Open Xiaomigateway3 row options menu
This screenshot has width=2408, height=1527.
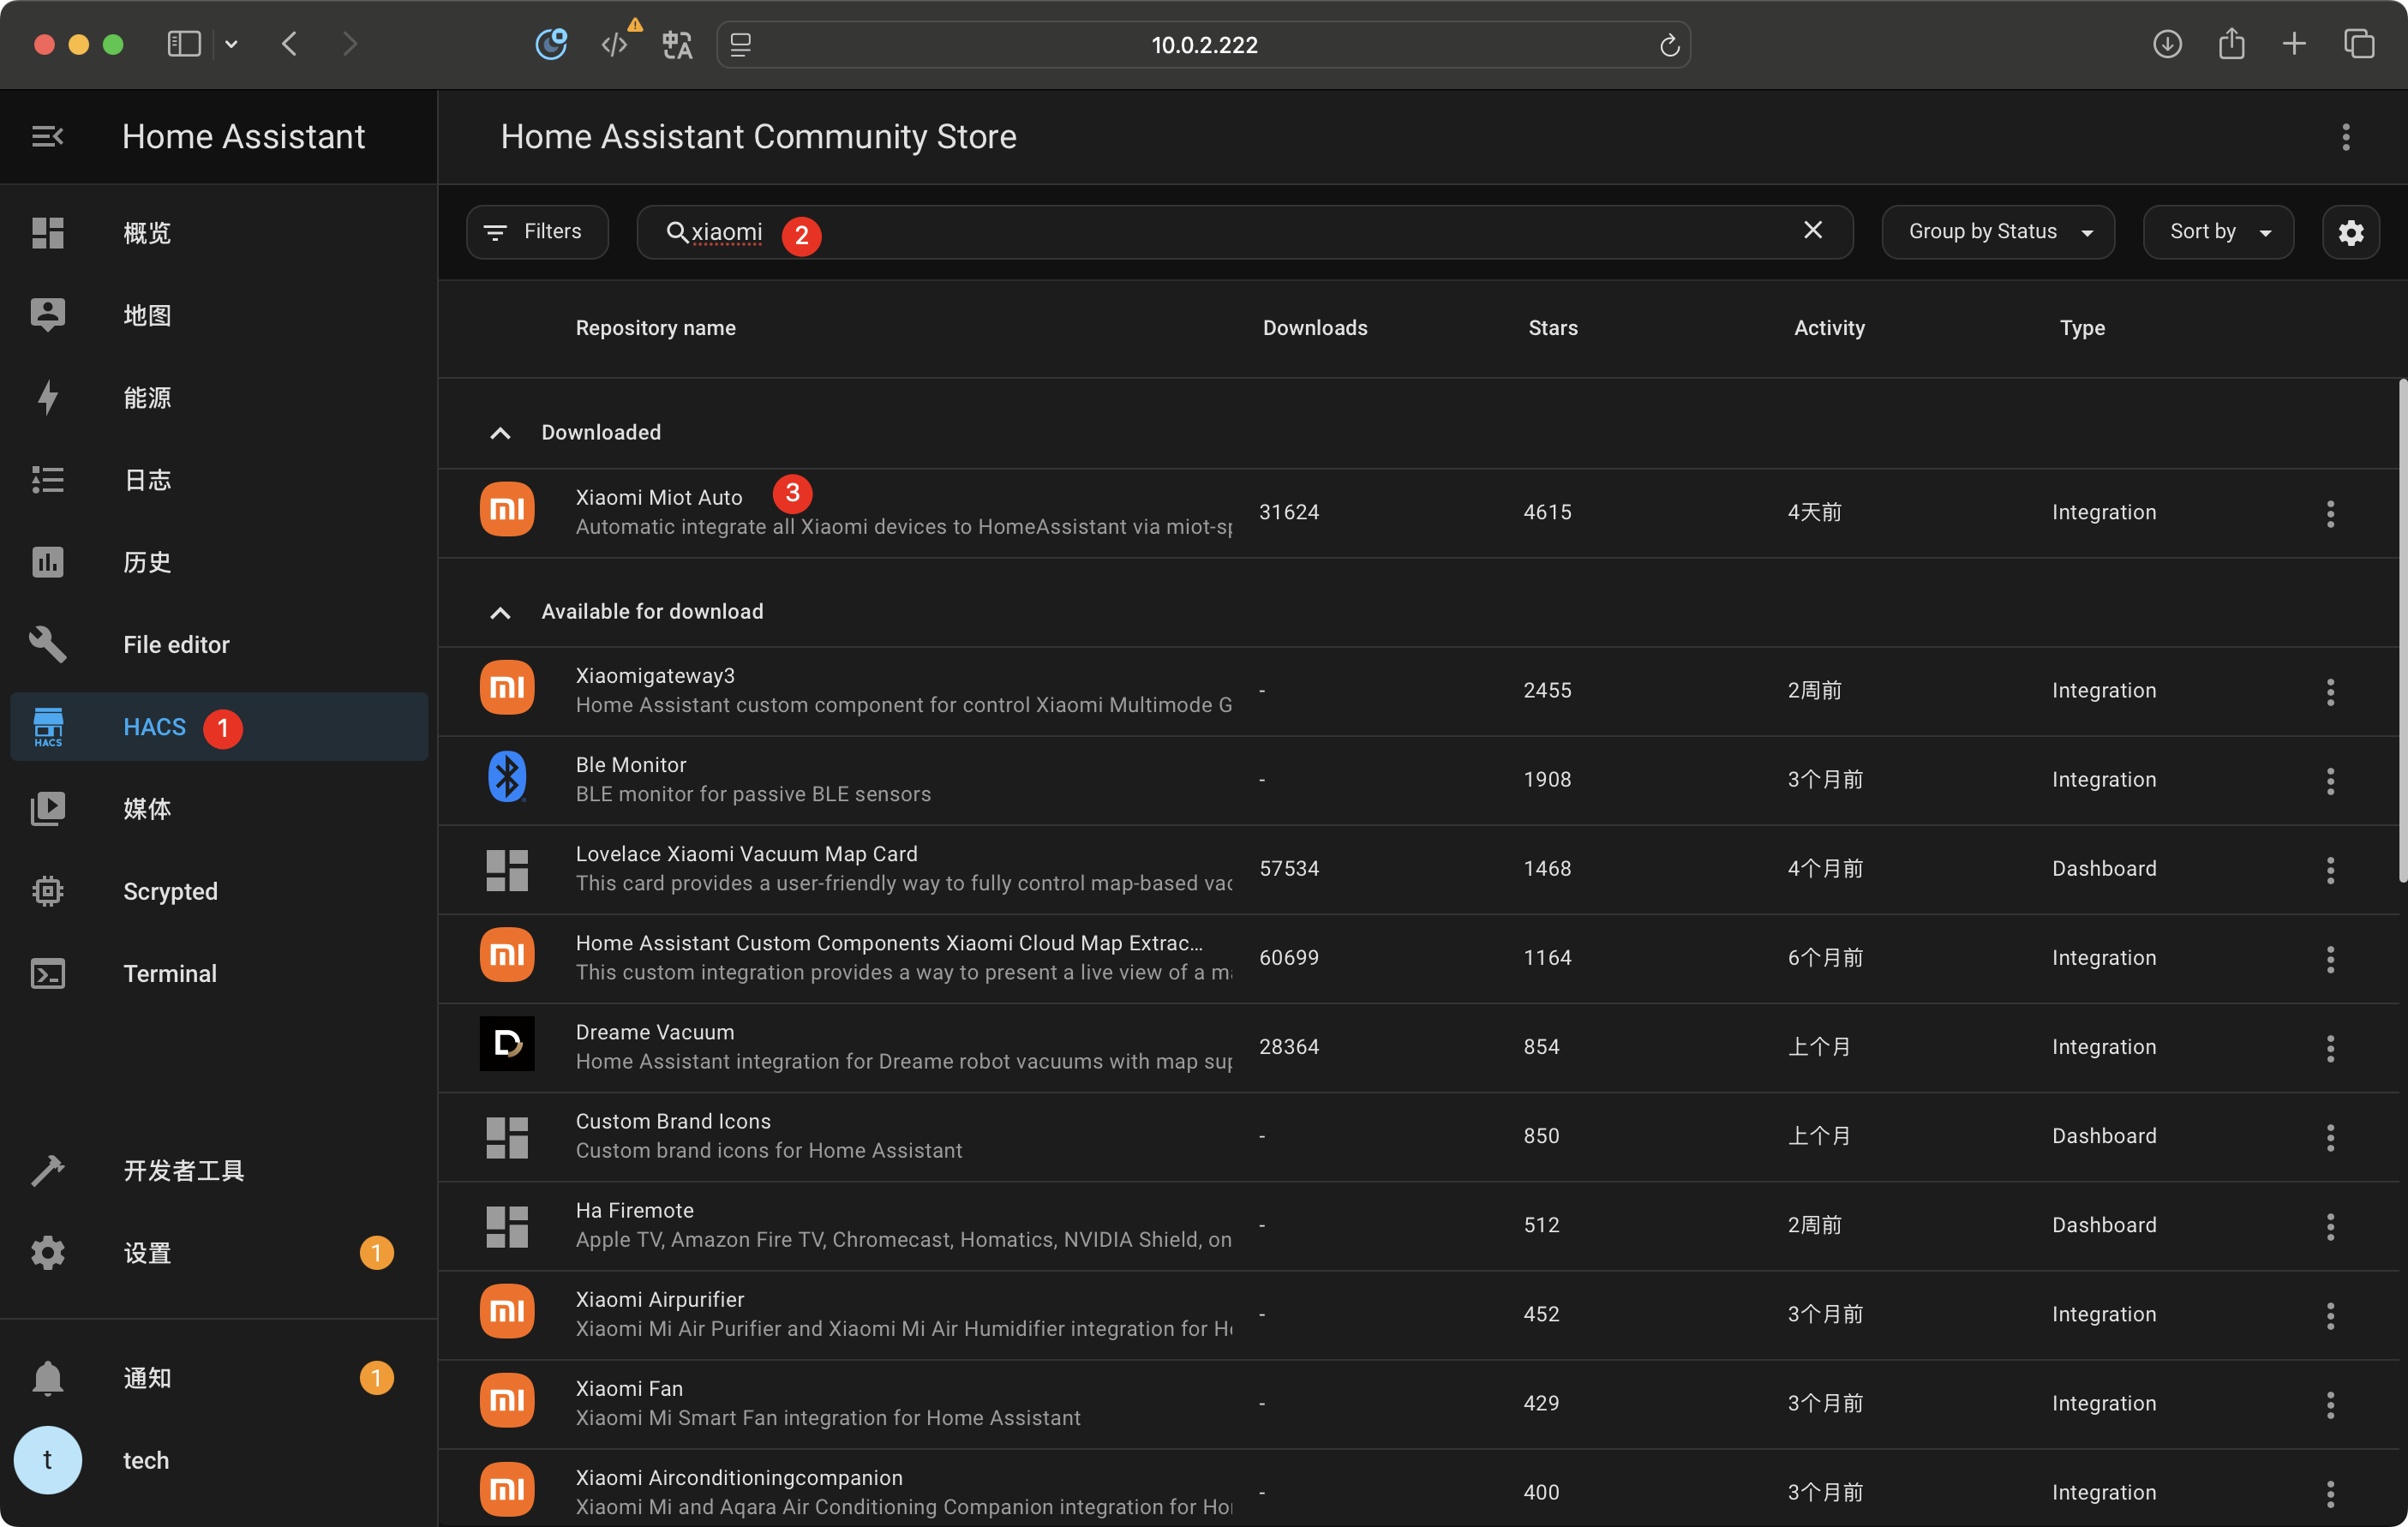click(x=2330, y=692)
